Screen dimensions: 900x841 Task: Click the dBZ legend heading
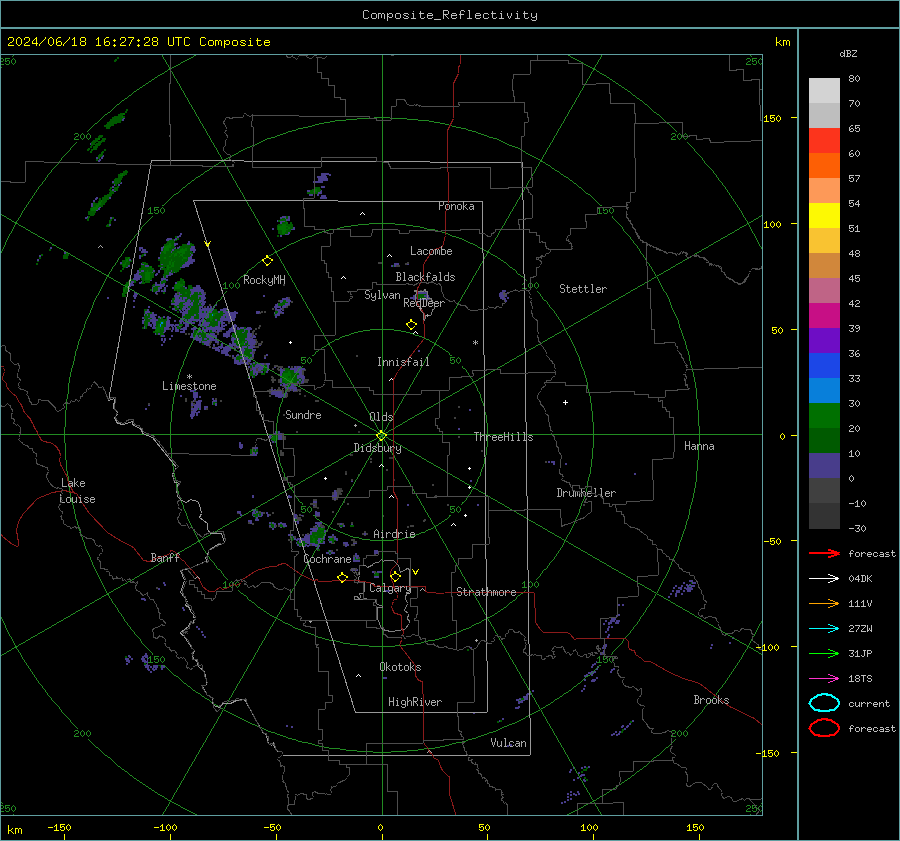[848, 53]
